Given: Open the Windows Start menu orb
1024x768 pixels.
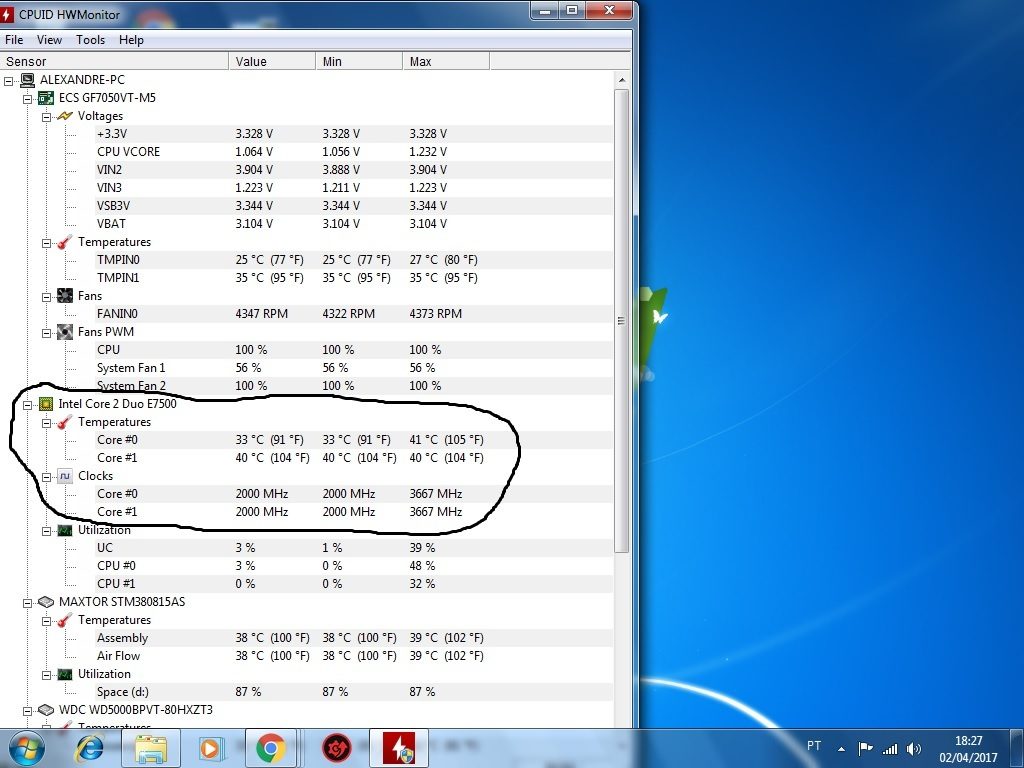Looking at the screenshot, I should click(x=27, y=748).
